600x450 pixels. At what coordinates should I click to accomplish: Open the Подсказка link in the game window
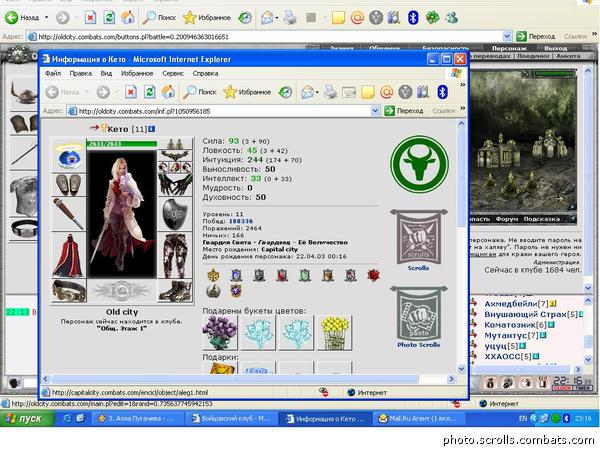click(541, 219)
